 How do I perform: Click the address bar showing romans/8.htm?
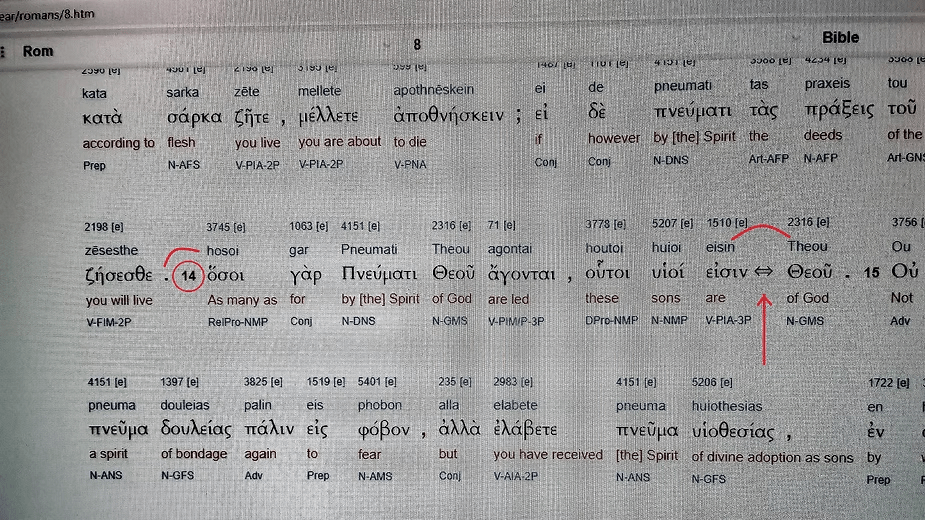coord(60,15)
